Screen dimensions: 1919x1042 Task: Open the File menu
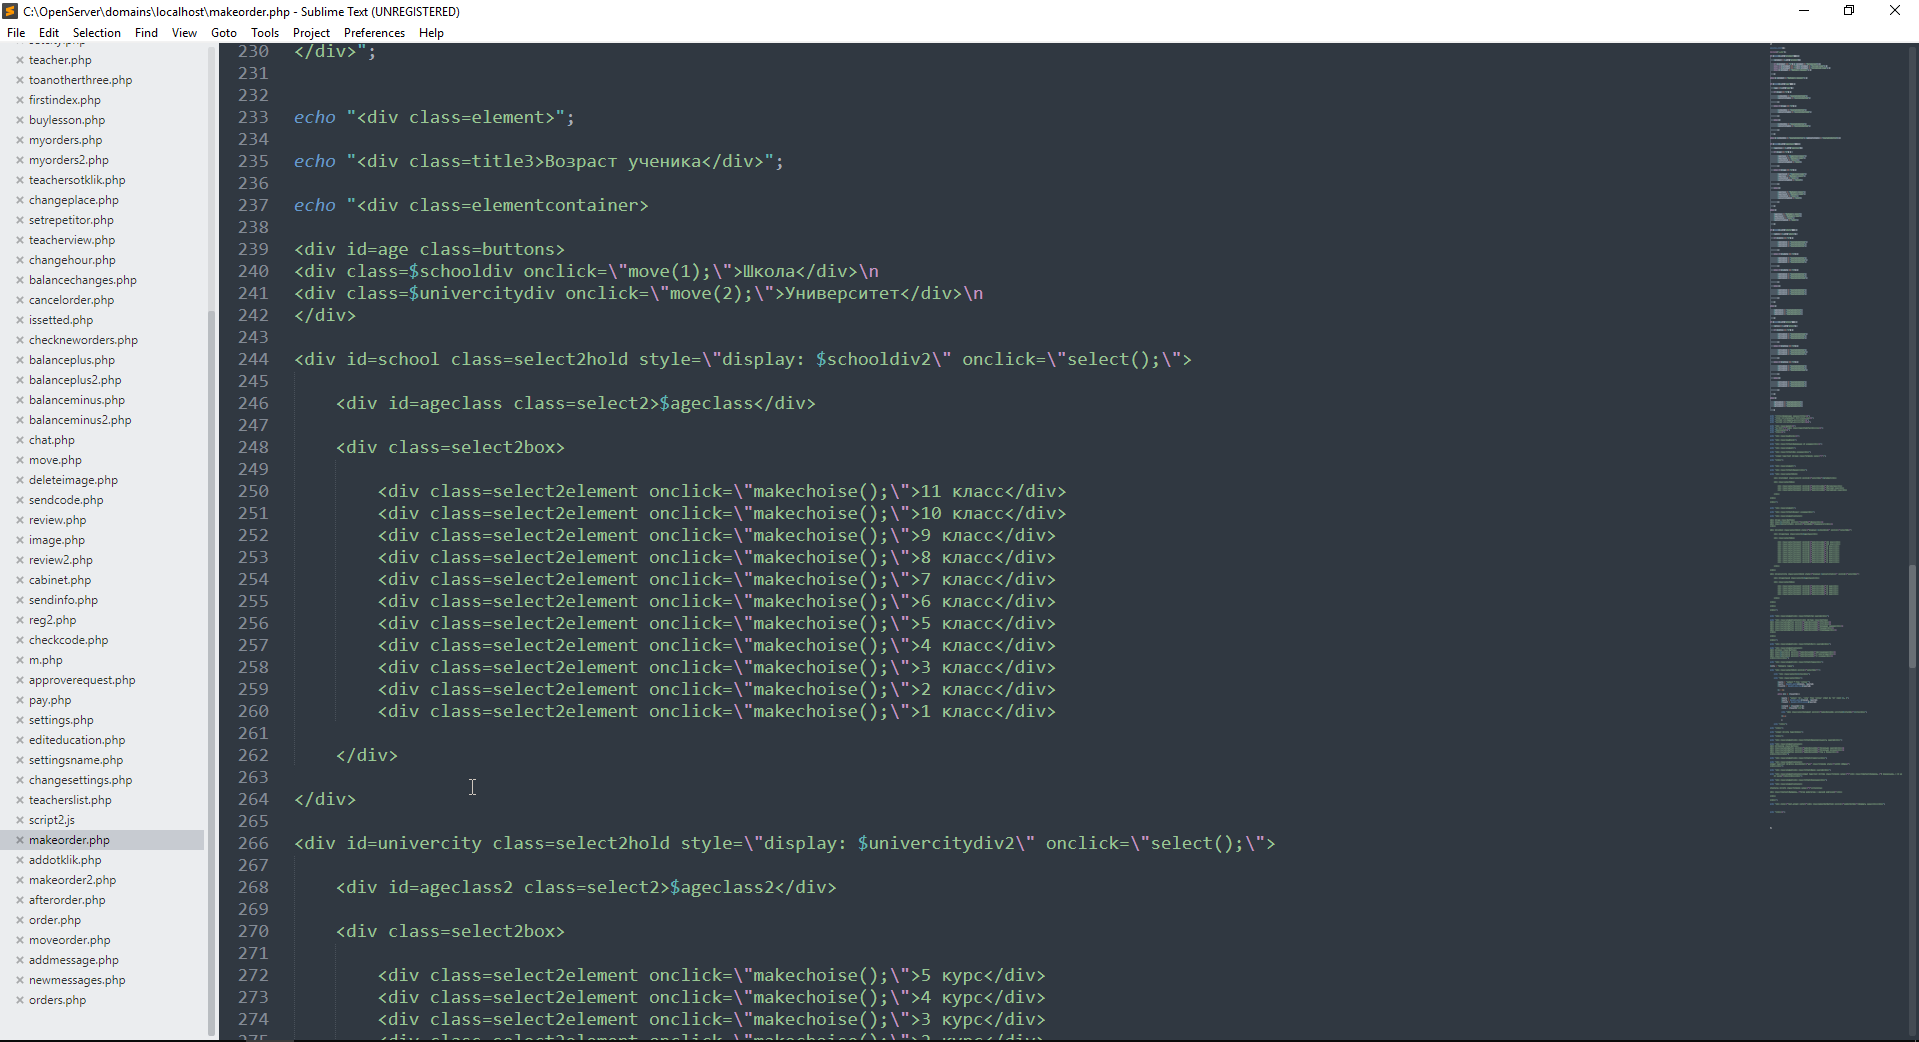(x=16, y=33)
